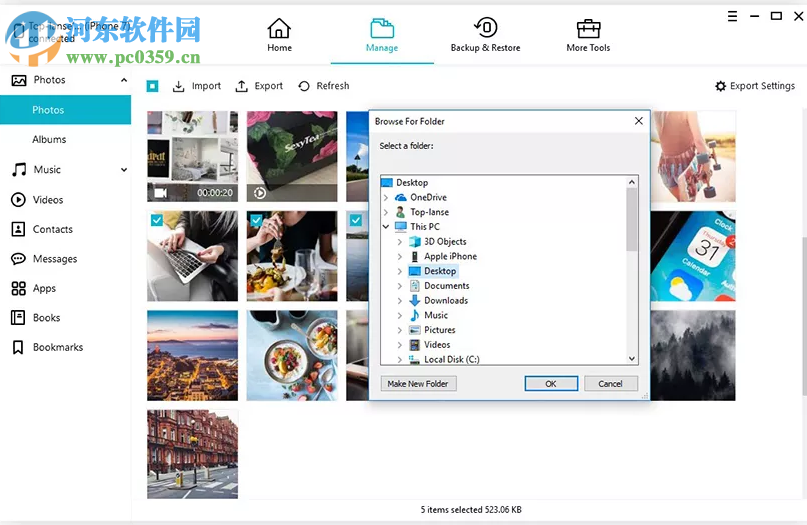
Task: Expand the OneDrive node
Action: click(385, 198)
